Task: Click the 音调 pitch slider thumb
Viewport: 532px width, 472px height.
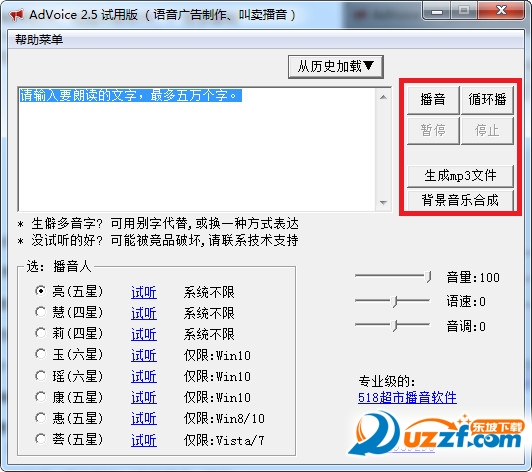Action: 394,326
